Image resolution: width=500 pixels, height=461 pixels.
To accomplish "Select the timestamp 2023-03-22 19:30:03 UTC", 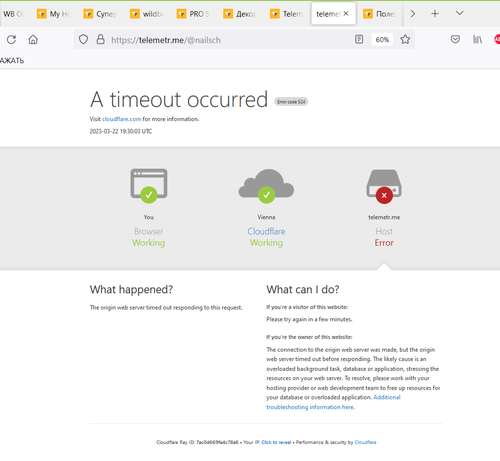I will (x=121, y=131).
